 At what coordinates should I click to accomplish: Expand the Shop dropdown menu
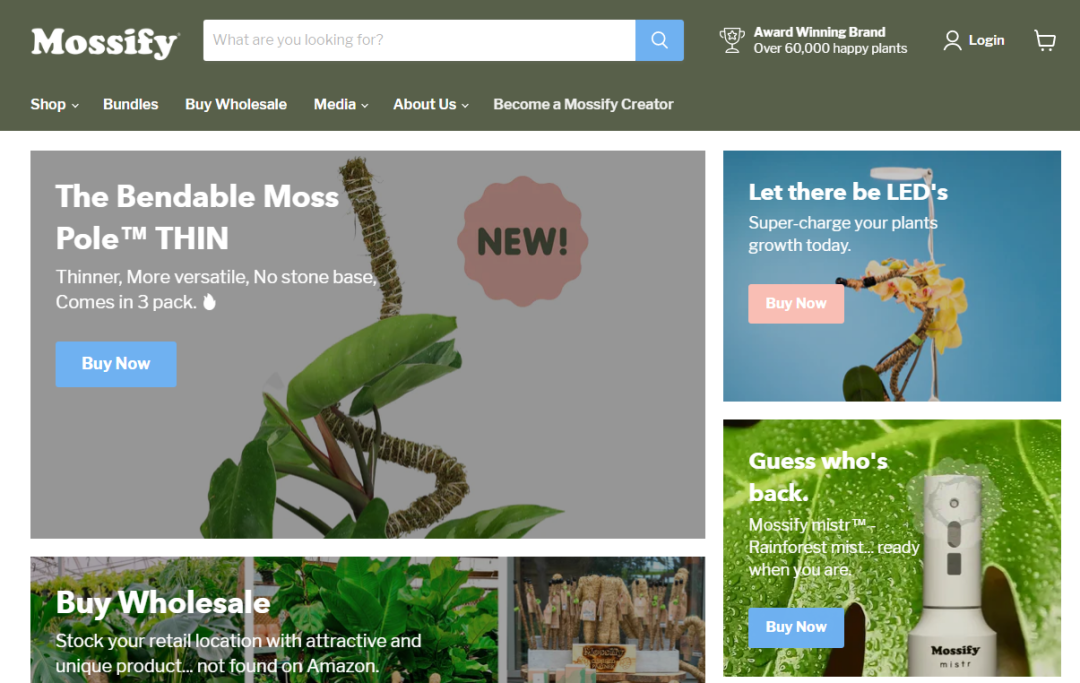54,105
